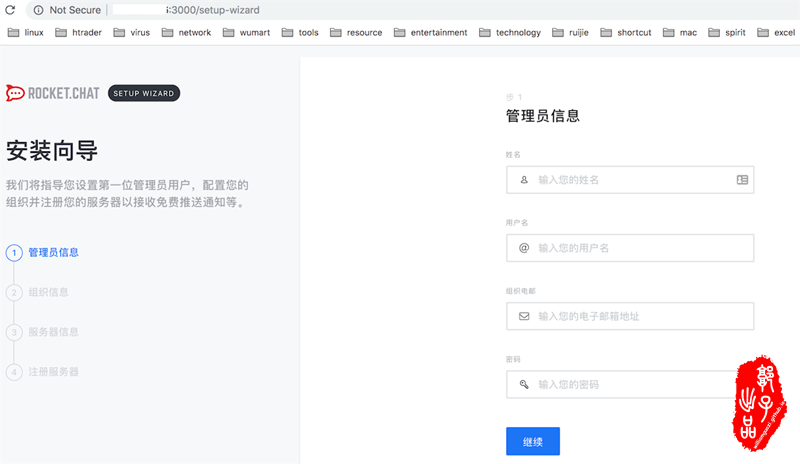Open the network bookmarks folder
This screenshot has height=464, width=800.
[186, 33]
